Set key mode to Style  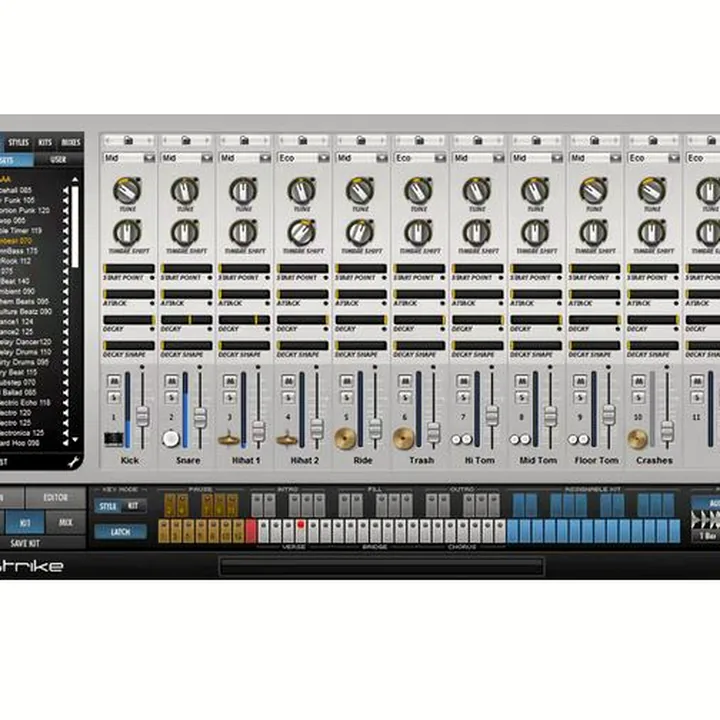point(108,506)
